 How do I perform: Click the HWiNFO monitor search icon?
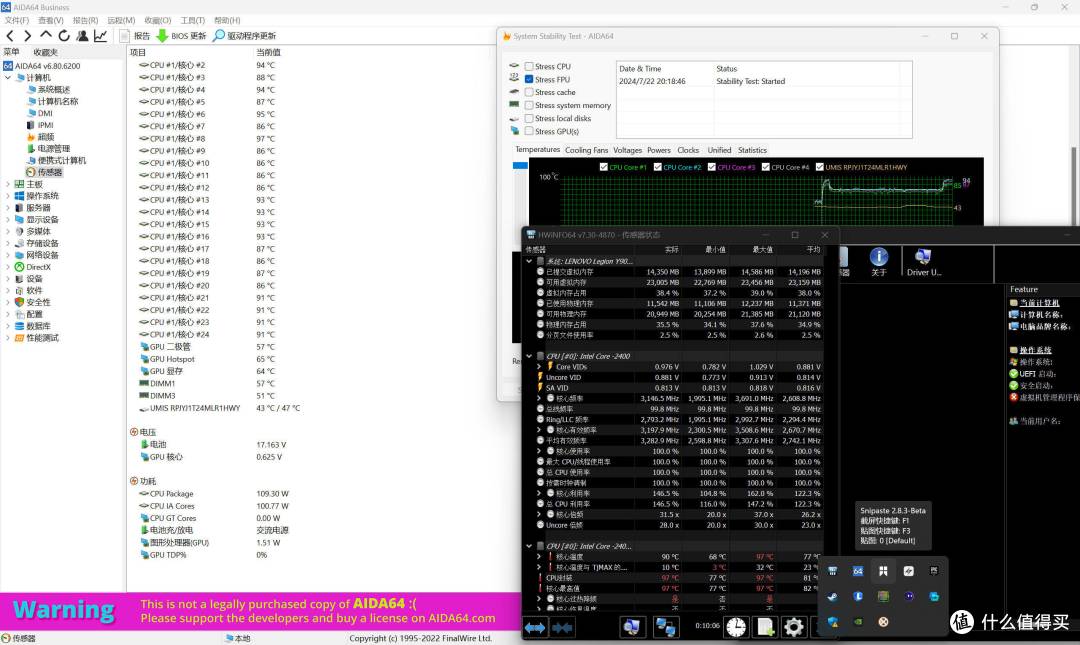(632, 627)
